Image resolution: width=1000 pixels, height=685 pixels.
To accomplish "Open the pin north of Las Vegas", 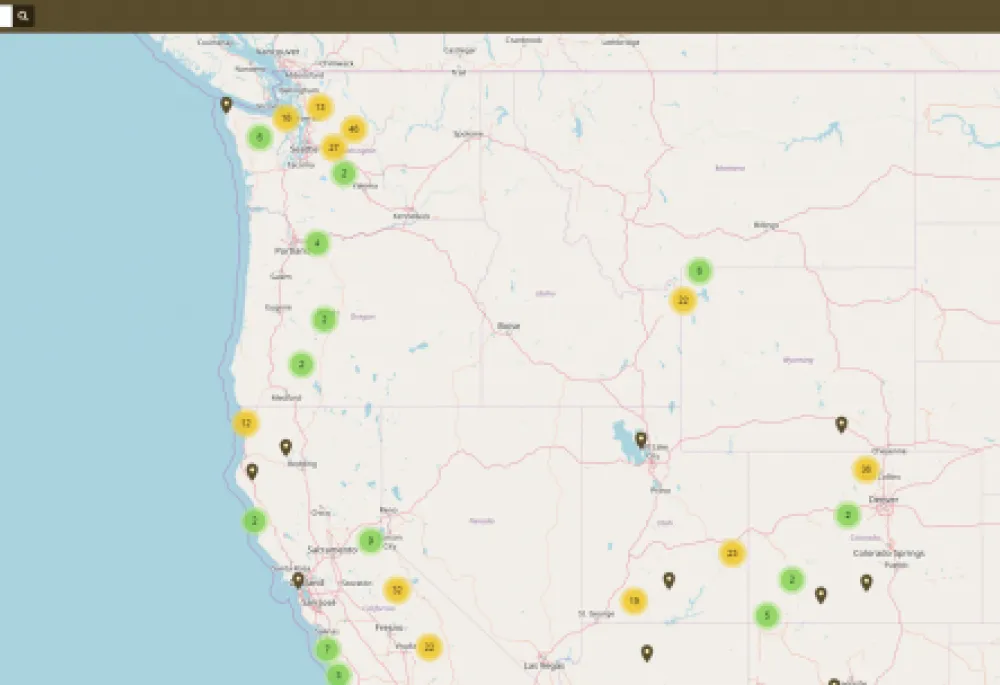I will (647, 652).
